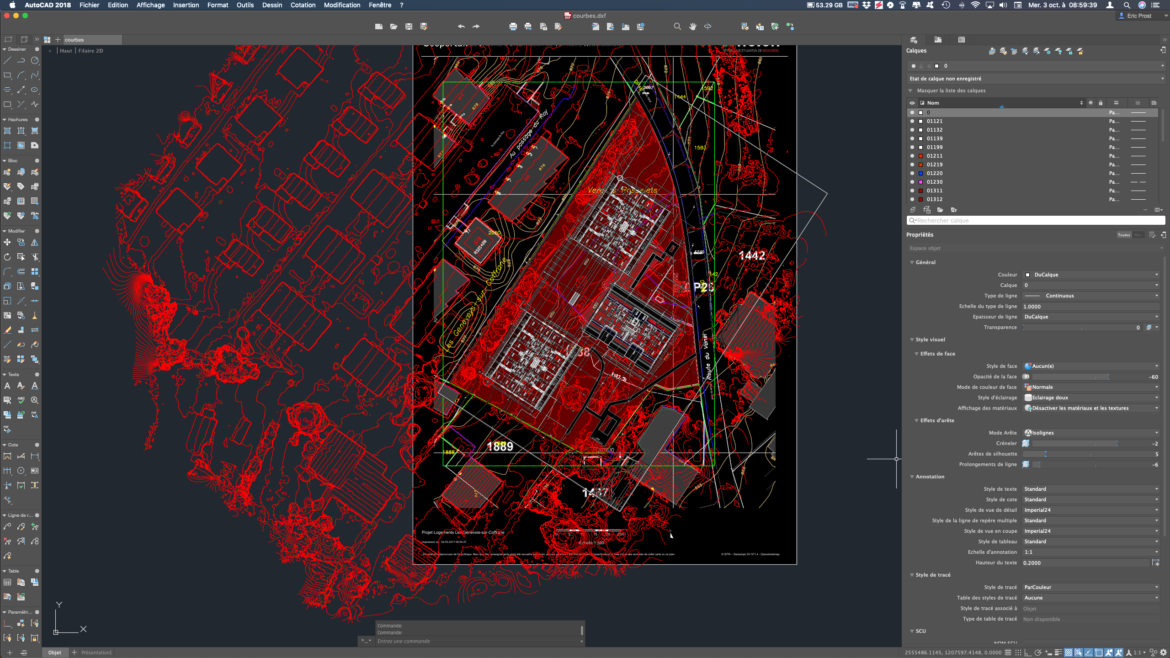Toggle visibility of layer 01211

(912, 156)
